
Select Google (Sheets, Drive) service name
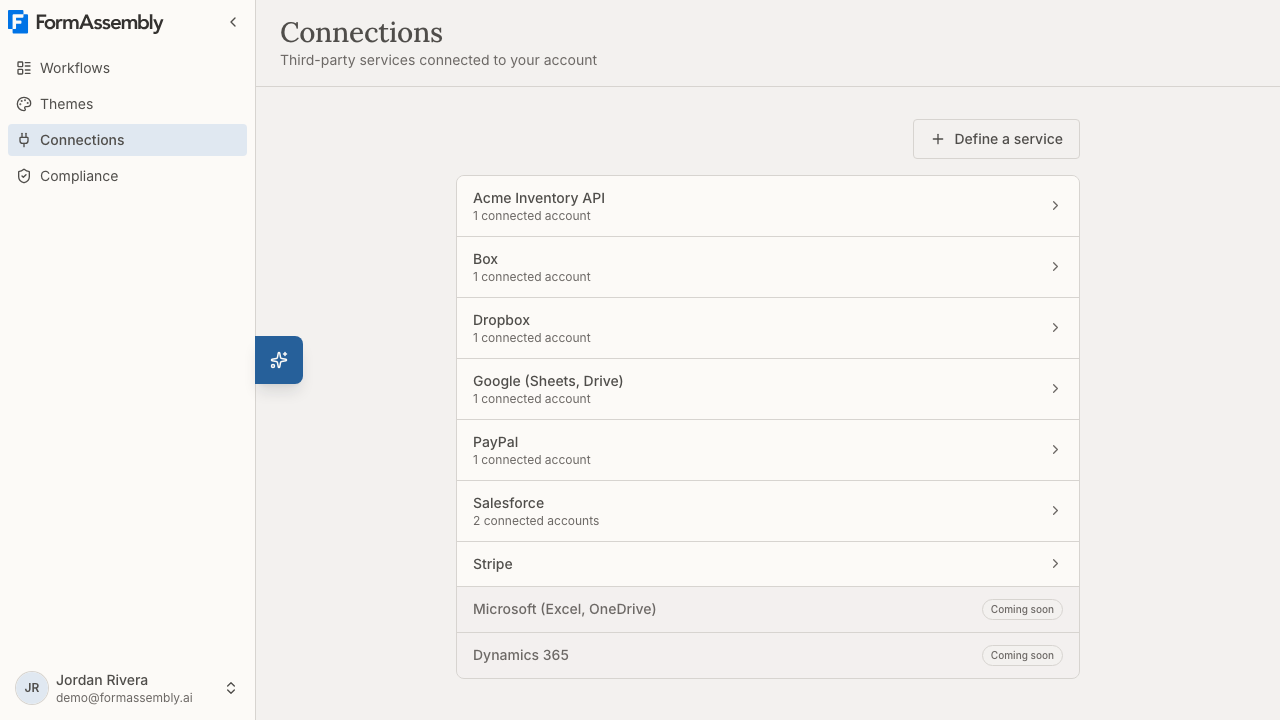[548, 381]
